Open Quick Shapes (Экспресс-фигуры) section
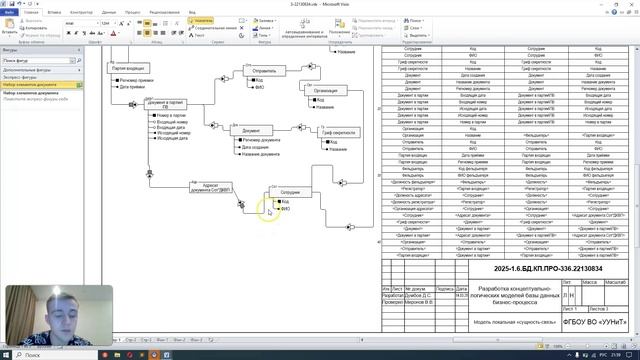The height and width of the screenshot is (360, 640). (42, 77)
